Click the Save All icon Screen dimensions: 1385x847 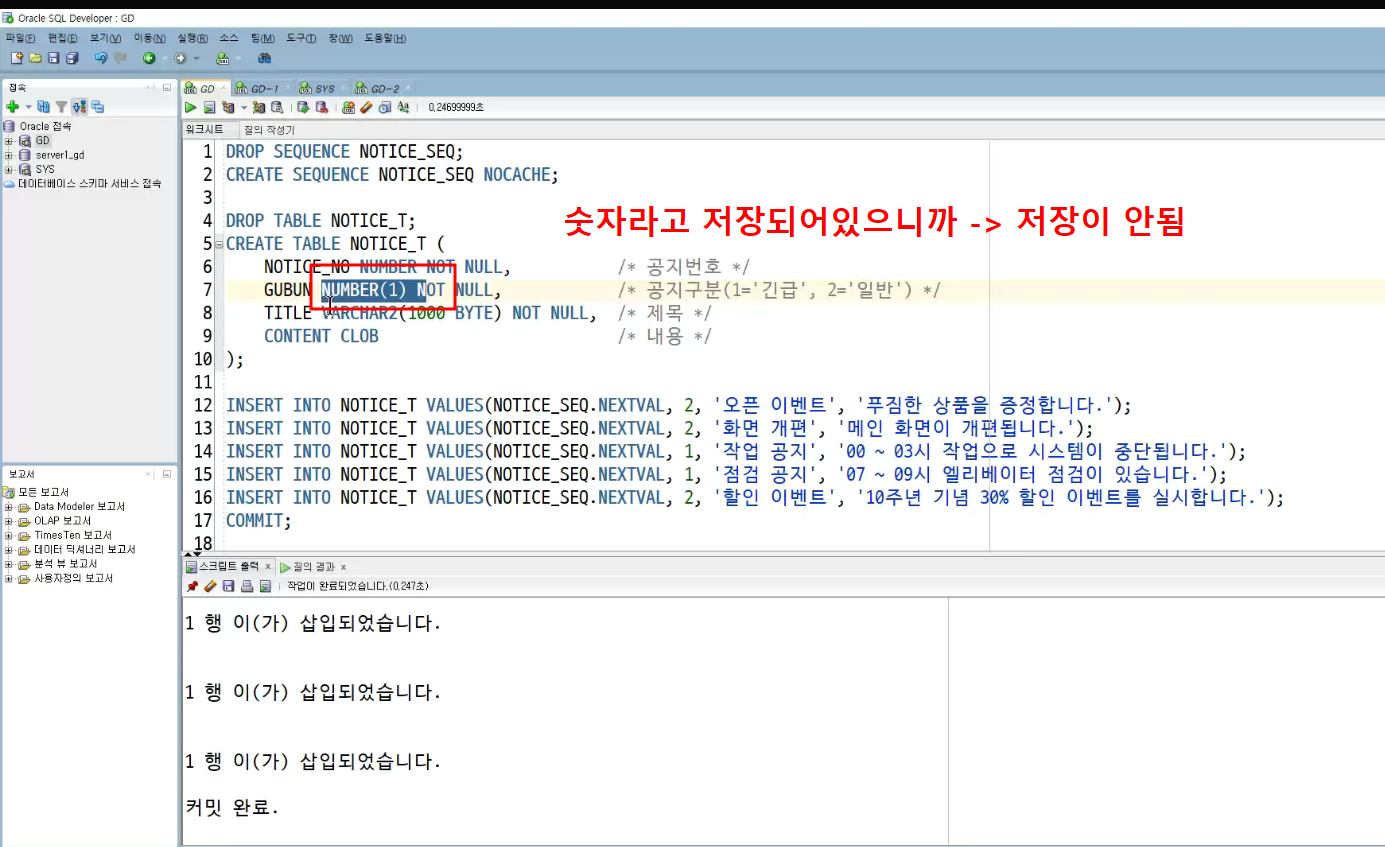pos(72,58)
